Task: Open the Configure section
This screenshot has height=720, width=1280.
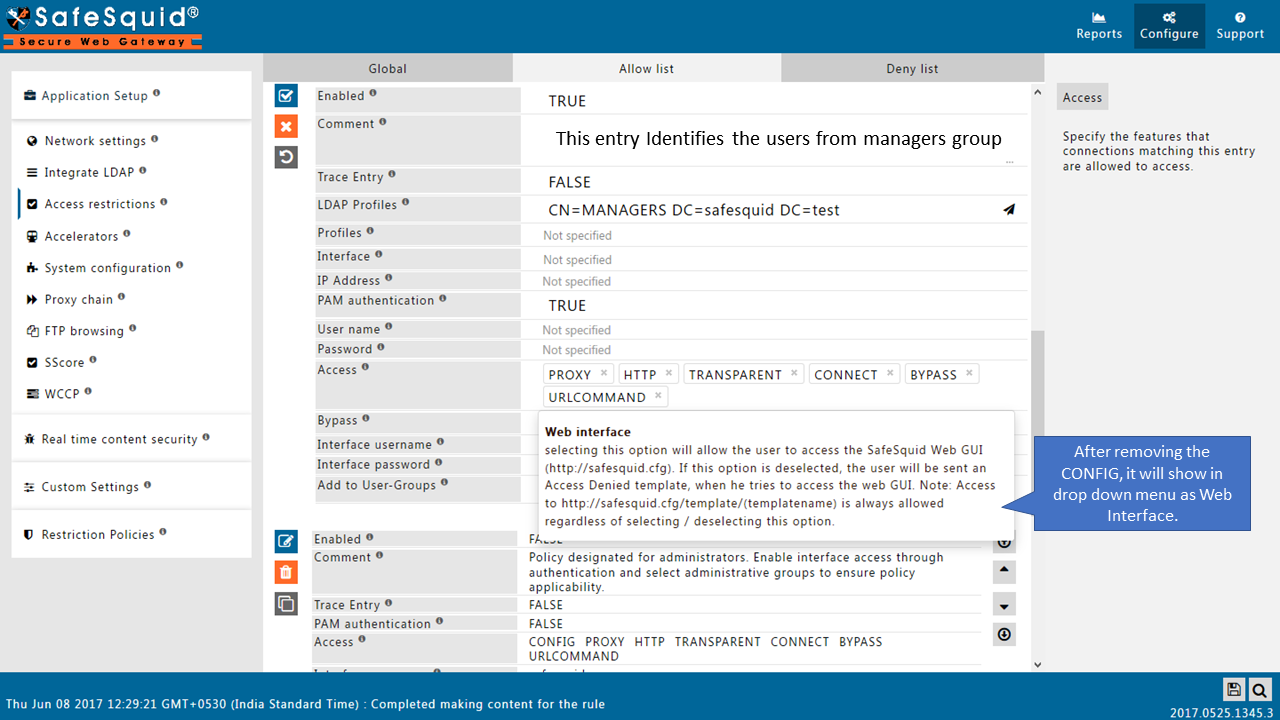Action: point(1169,26)
